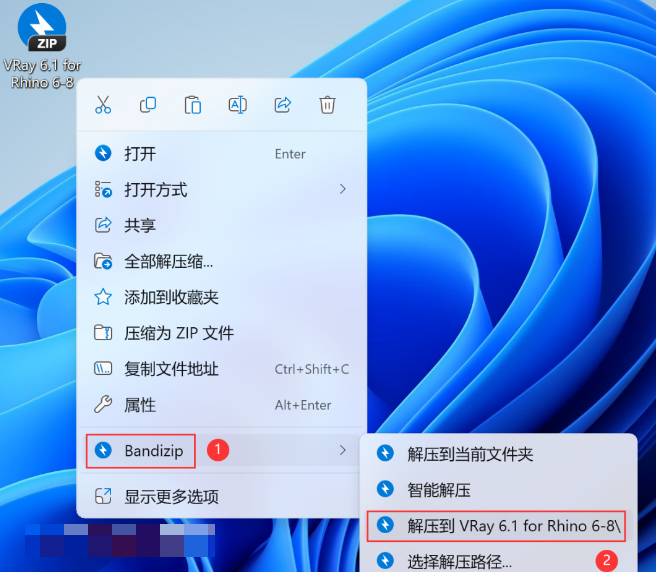This screenshot has height=572, width=656.
Task: Select 解压到当前文件夹 in Bandizip submenu
Action: 498,454
